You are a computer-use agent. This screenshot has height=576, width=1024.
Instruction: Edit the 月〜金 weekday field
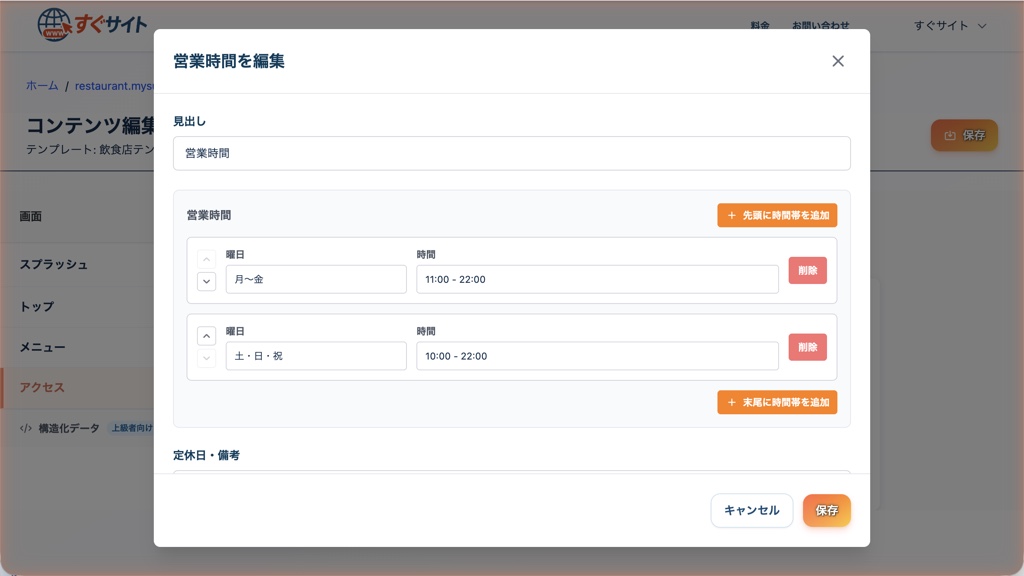[x=316, y=280]
